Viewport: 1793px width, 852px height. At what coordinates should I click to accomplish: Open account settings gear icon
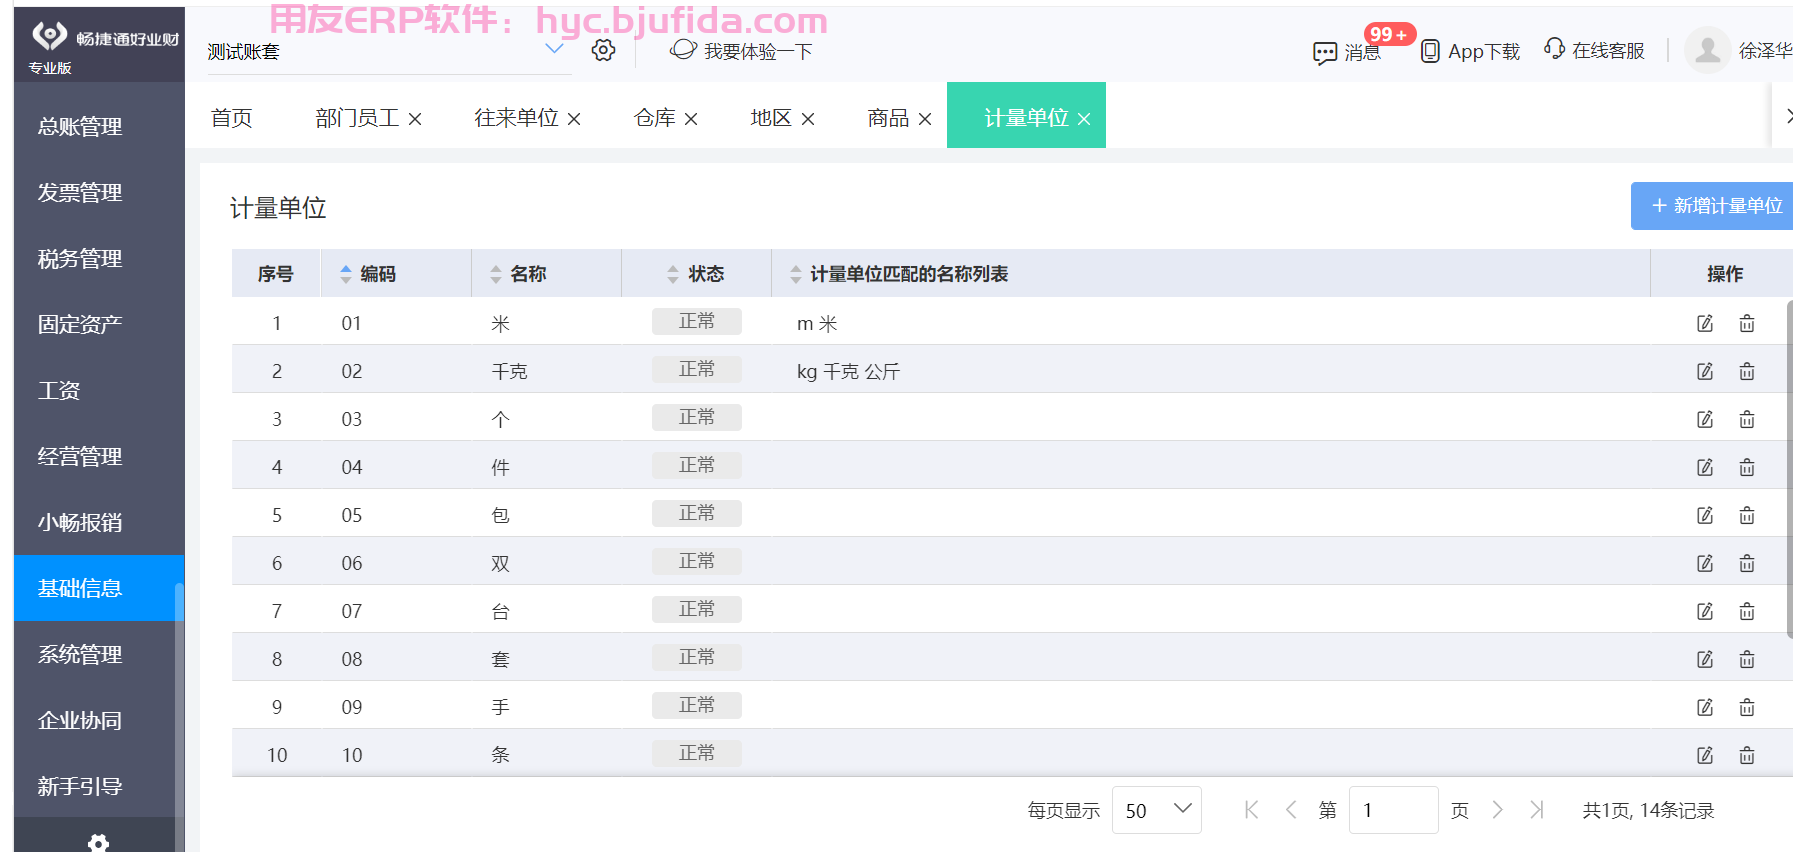[603, 50]
